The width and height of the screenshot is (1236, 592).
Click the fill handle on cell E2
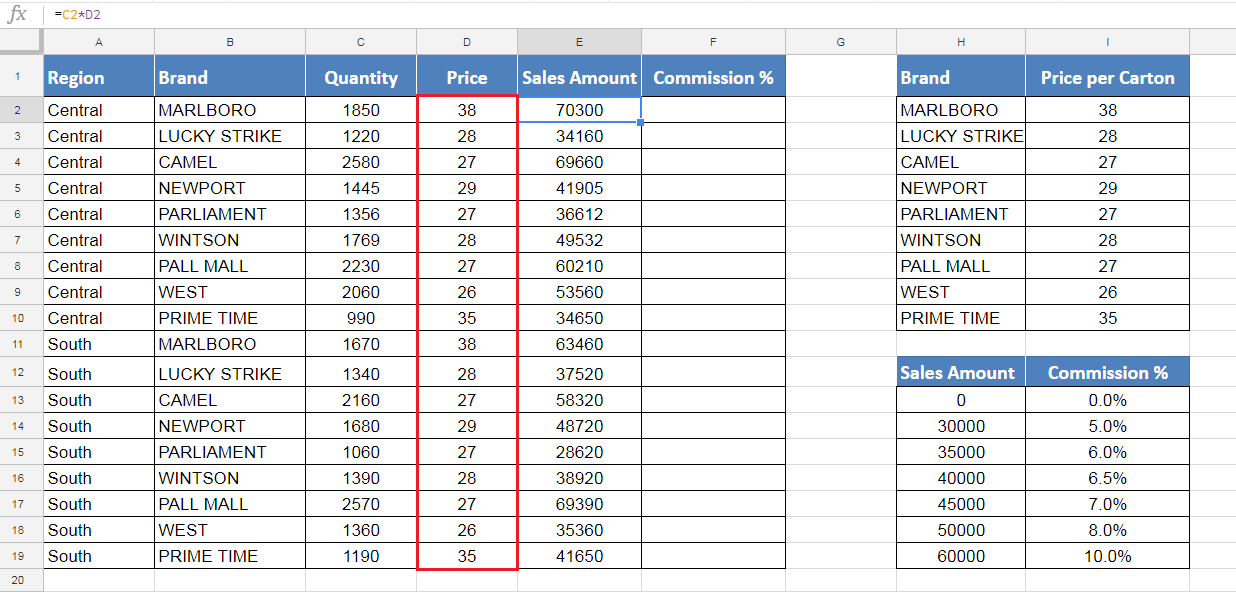click(641, 123)
